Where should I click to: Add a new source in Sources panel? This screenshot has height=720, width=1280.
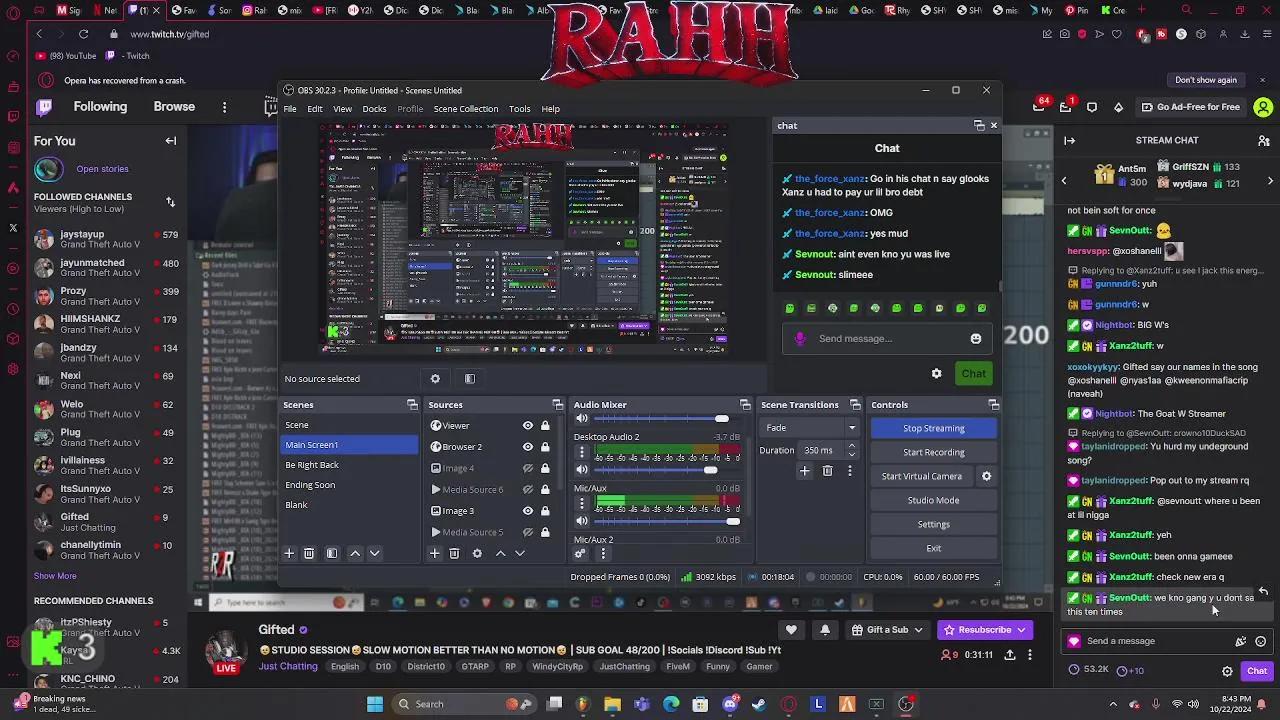coord(434,553)
